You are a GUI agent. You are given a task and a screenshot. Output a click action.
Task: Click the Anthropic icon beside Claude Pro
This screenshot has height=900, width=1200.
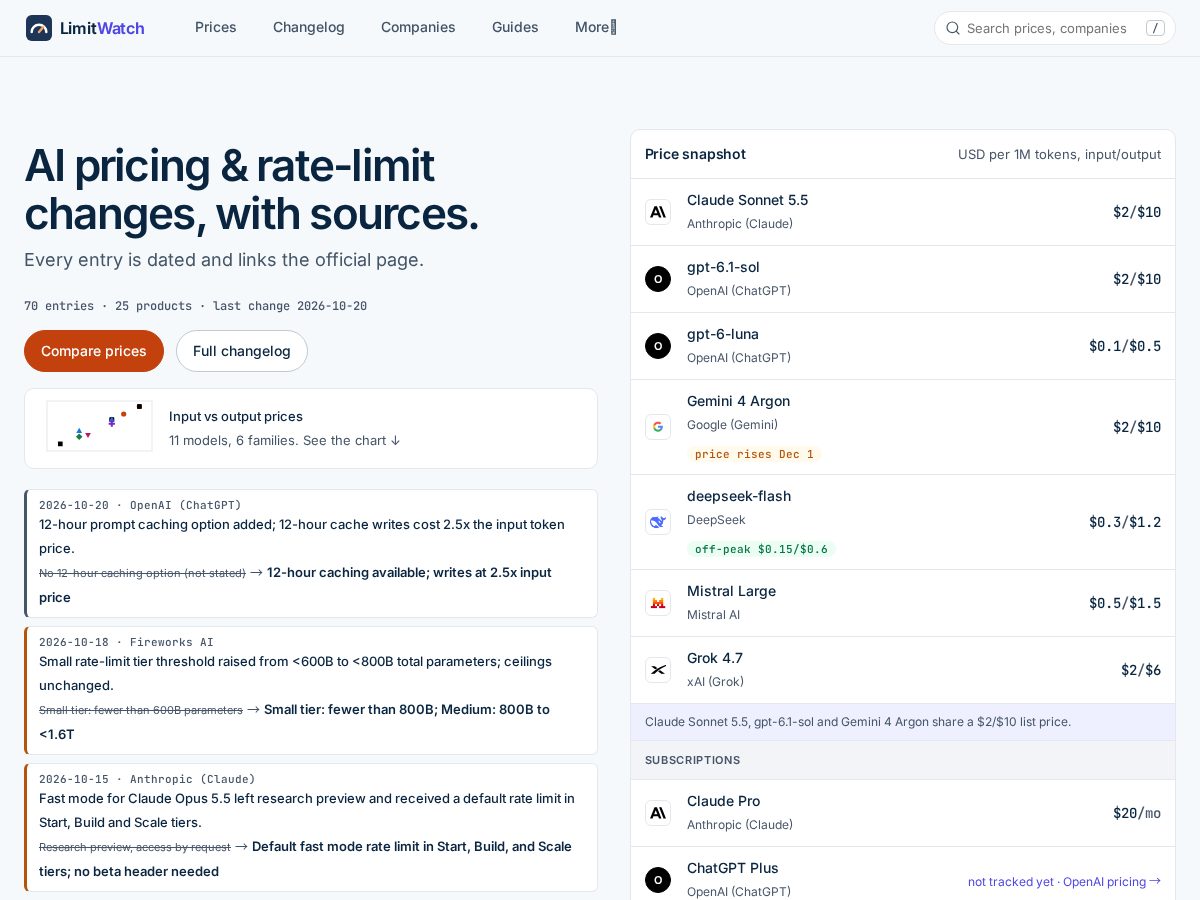point(658,813)
